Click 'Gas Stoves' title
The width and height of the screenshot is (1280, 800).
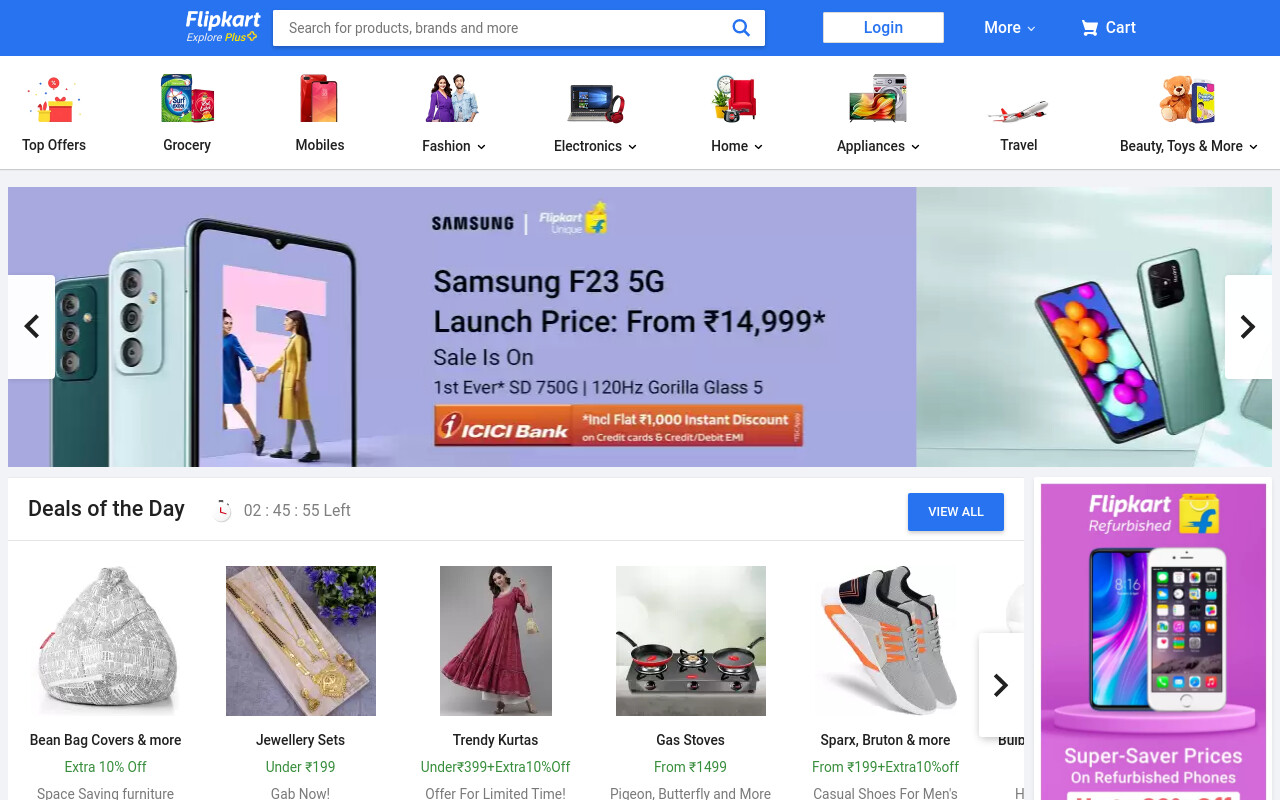pyautogui.click(x=690, y=740)
